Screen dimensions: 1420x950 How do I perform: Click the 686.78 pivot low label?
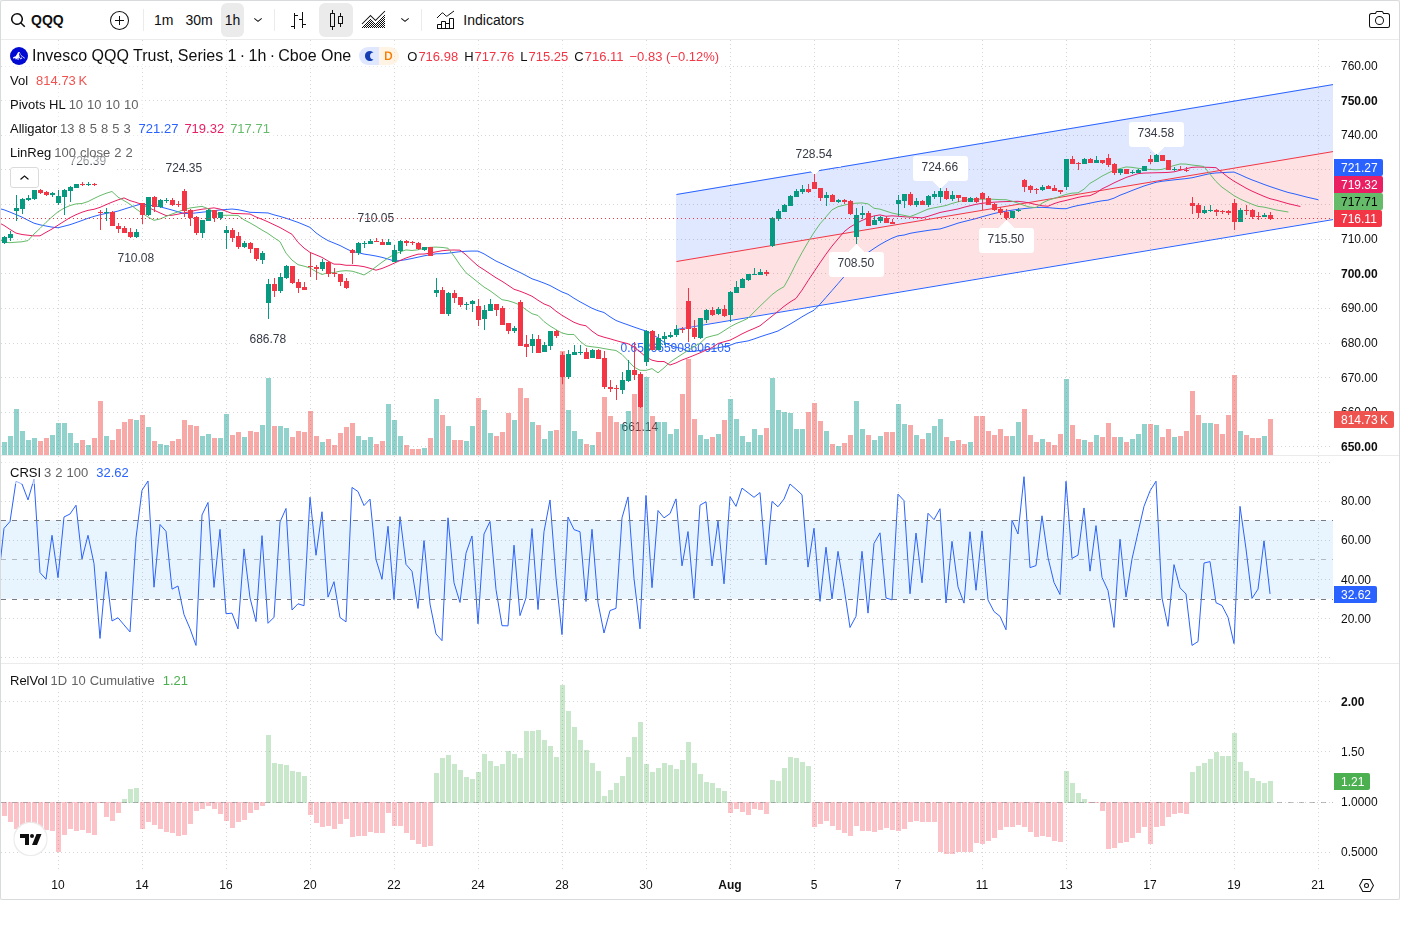[268, 339]
